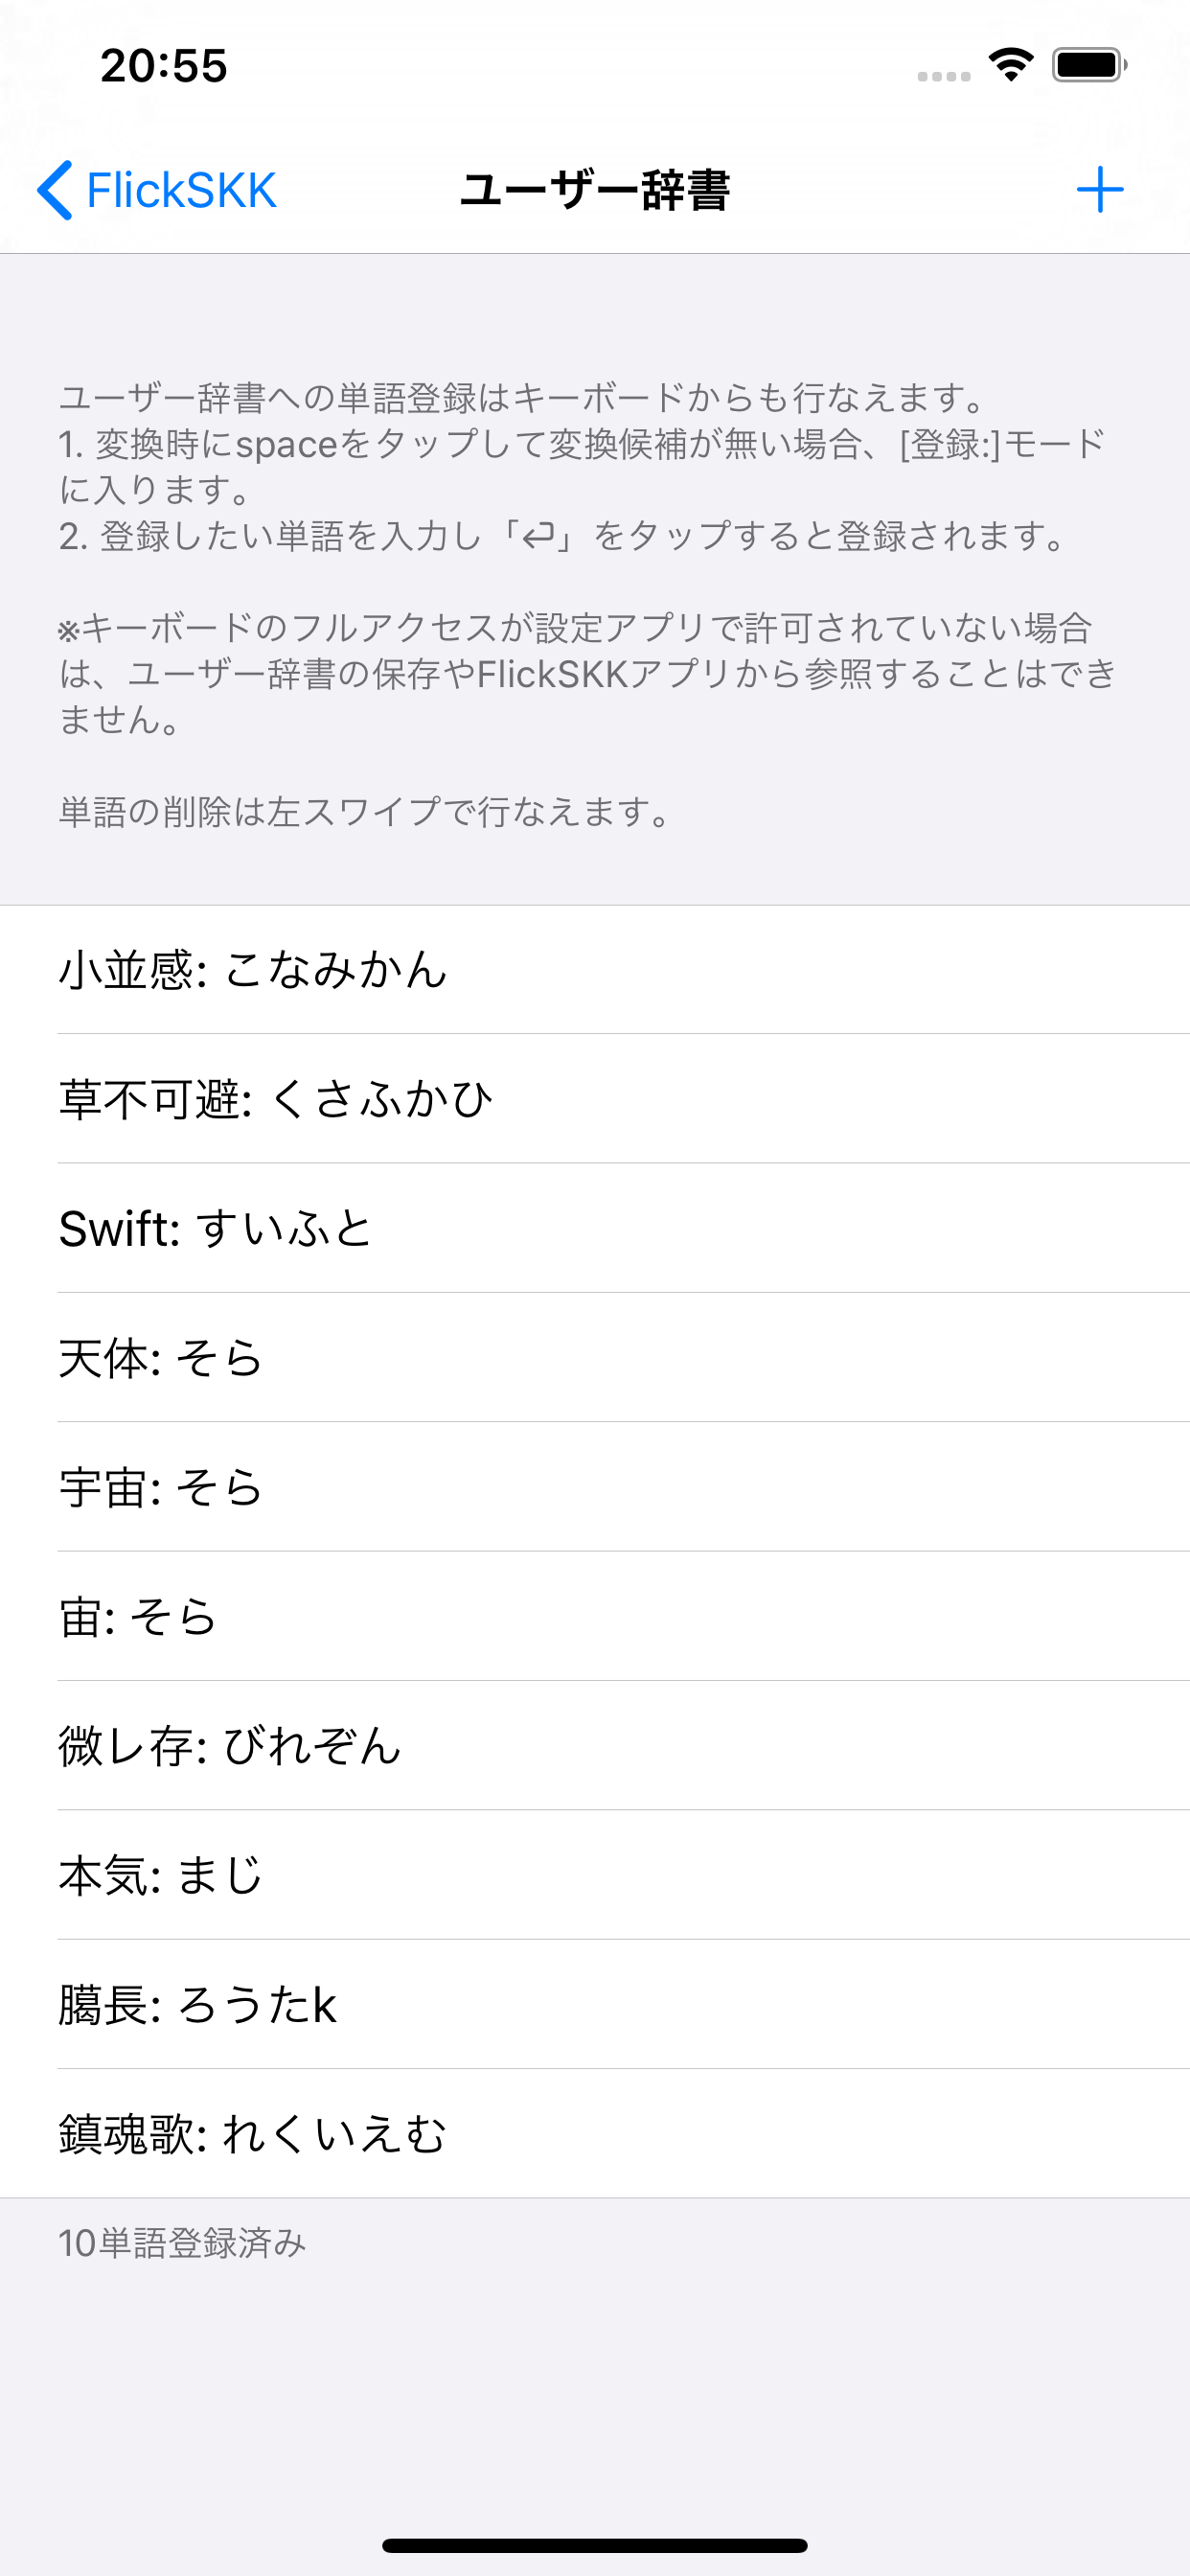Tap the cellular signal dots icon
Image resolution: width=1190 pixels, height=2576 pixels.
click(x=944, y=76)
